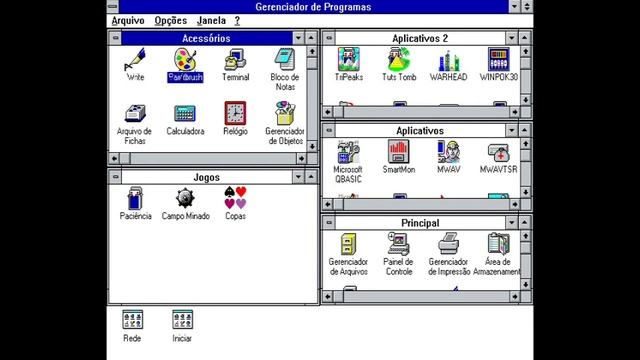Maximize the Principal group window
This screenshot has width=640, height=360.
(x=524, y=222)
